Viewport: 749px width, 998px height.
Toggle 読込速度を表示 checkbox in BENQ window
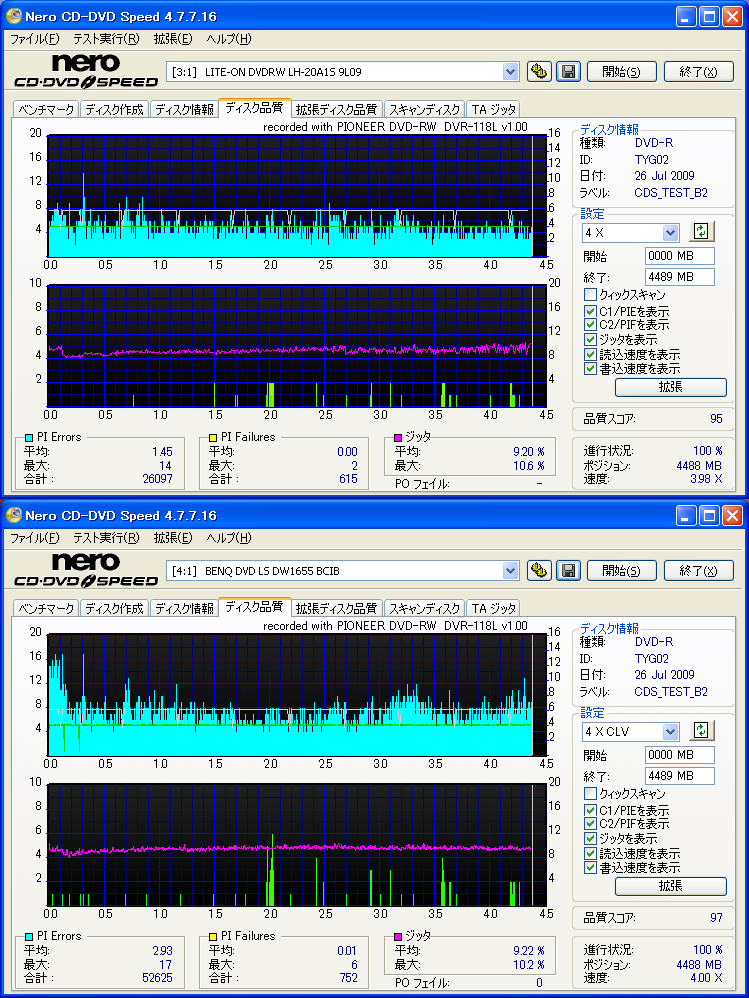coord(590,854)
